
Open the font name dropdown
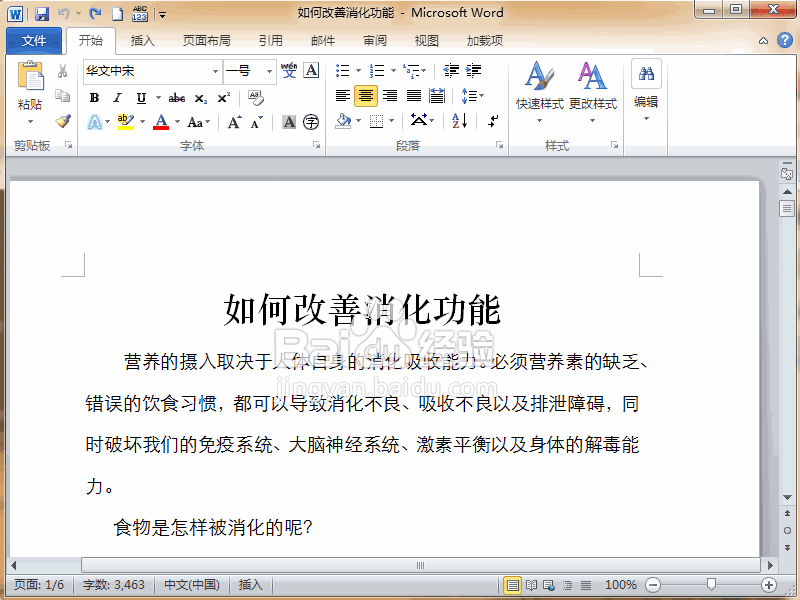point(216,72)
